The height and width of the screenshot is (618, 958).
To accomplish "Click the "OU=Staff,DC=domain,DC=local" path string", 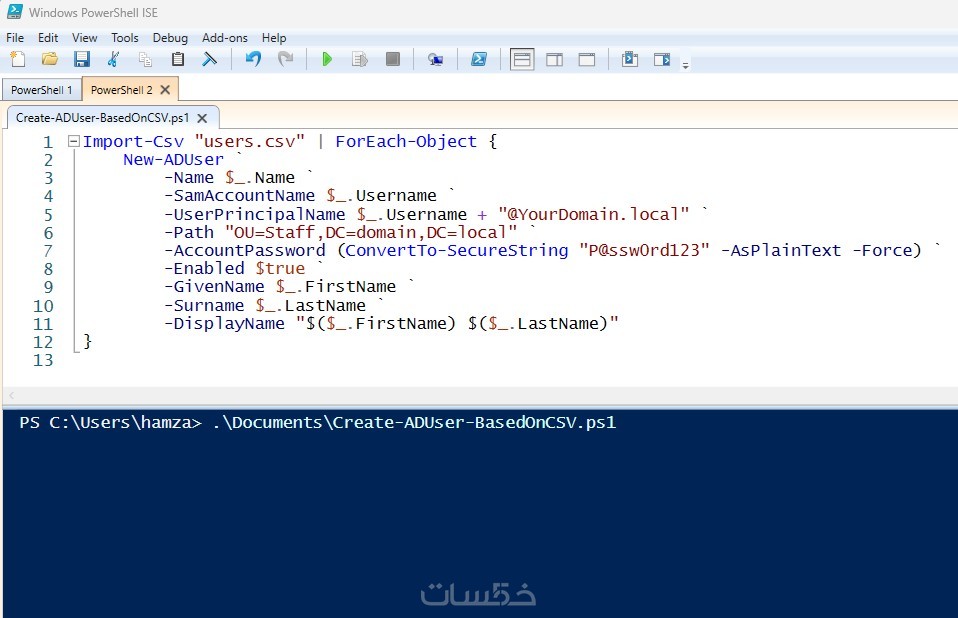I will (371, 233).
